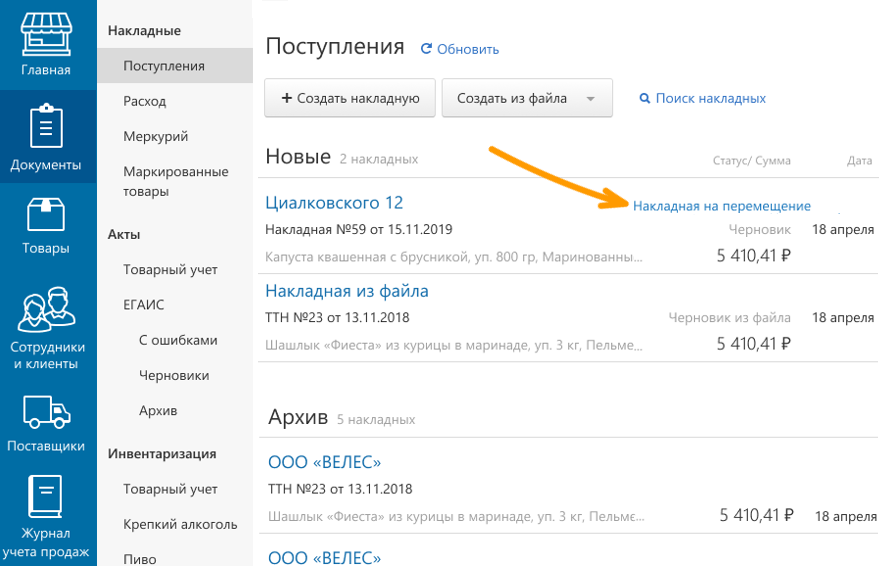The width and height of the screenshot is (883, 566).
Task: Click Статус/ Сумма column header
Action: (x=752, y=161)
